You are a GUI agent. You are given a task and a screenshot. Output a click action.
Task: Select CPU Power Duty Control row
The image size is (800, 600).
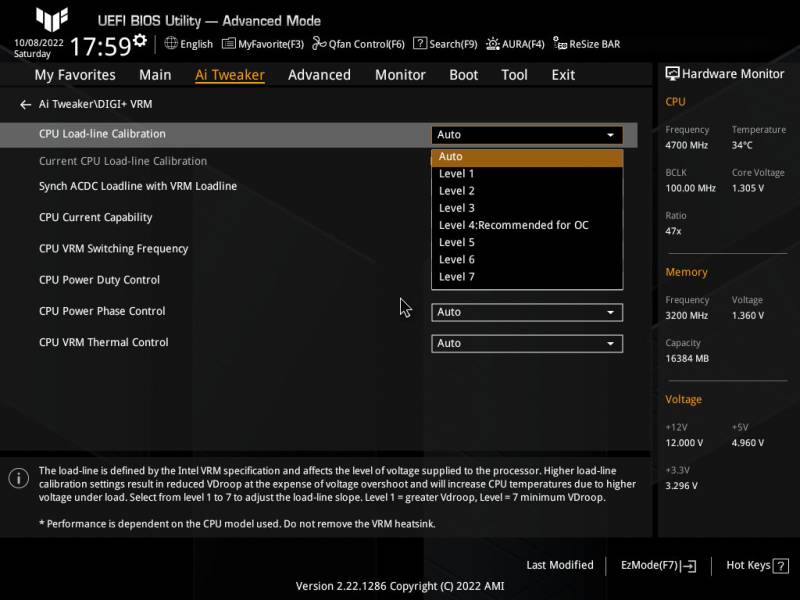click(x=99, y=280)
